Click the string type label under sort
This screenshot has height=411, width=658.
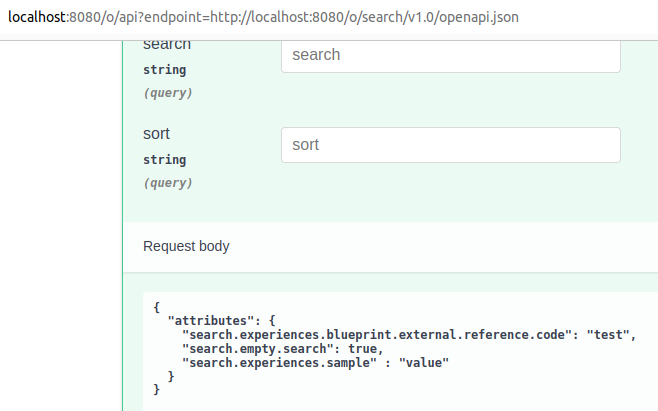click(x=164, y=160)
